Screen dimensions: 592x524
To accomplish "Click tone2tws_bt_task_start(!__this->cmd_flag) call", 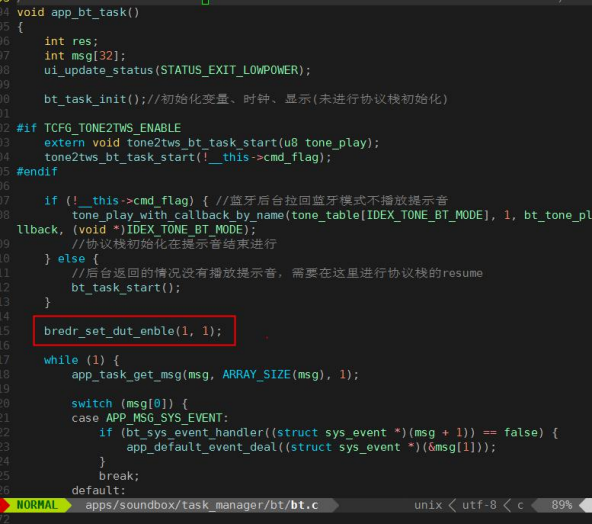I will (x=188, y=157).
